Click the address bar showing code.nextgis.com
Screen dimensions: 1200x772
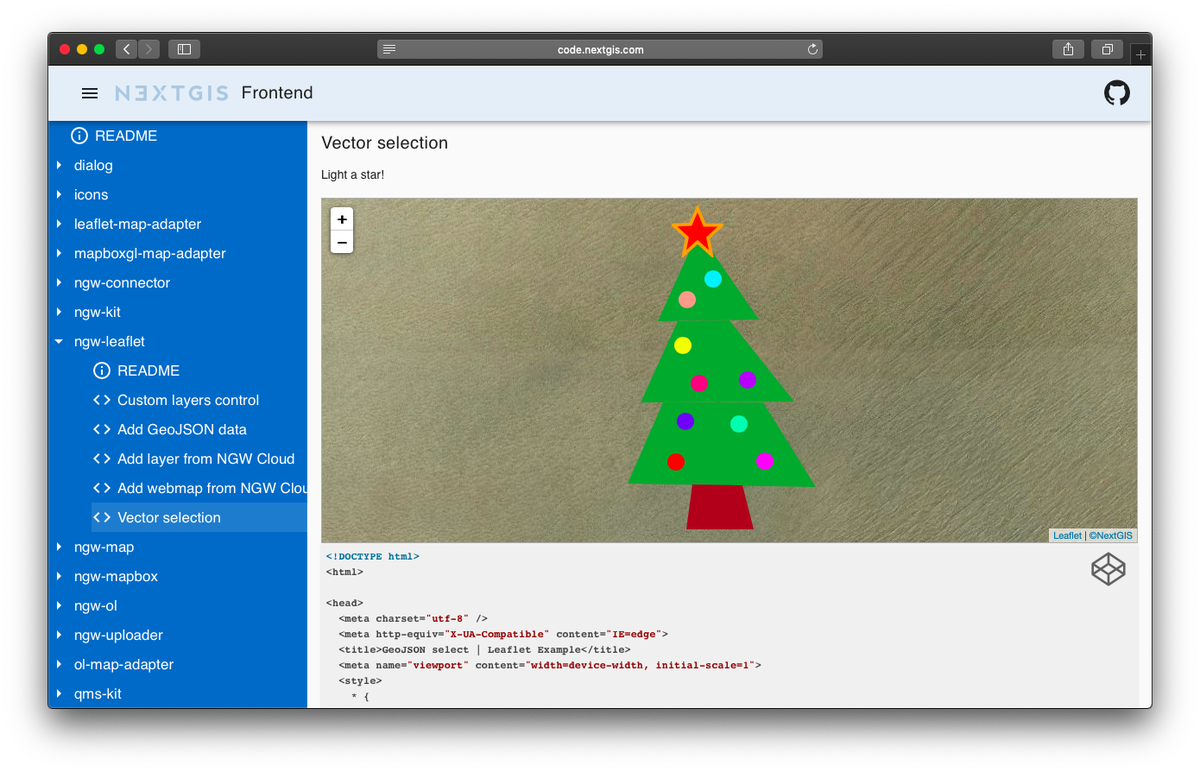(600, 49)
